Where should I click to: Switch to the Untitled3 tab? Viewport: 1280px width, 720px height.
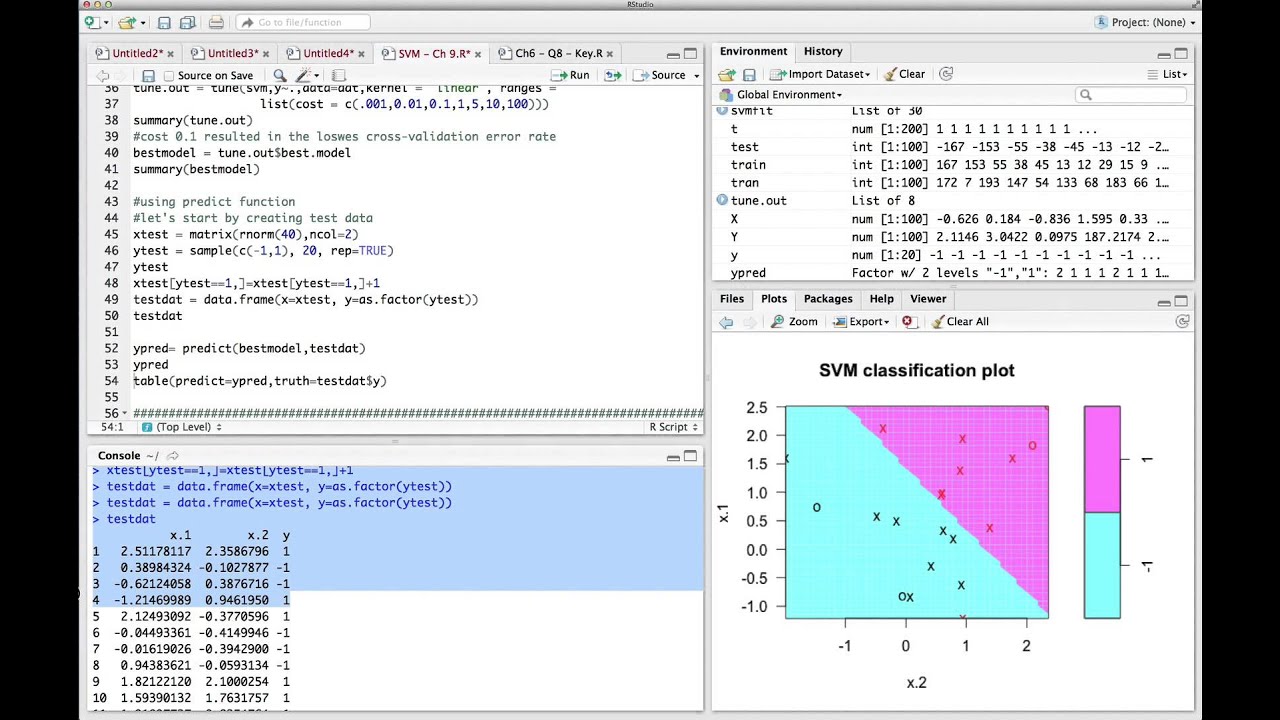pyautogui.click(x=231, y=54)
